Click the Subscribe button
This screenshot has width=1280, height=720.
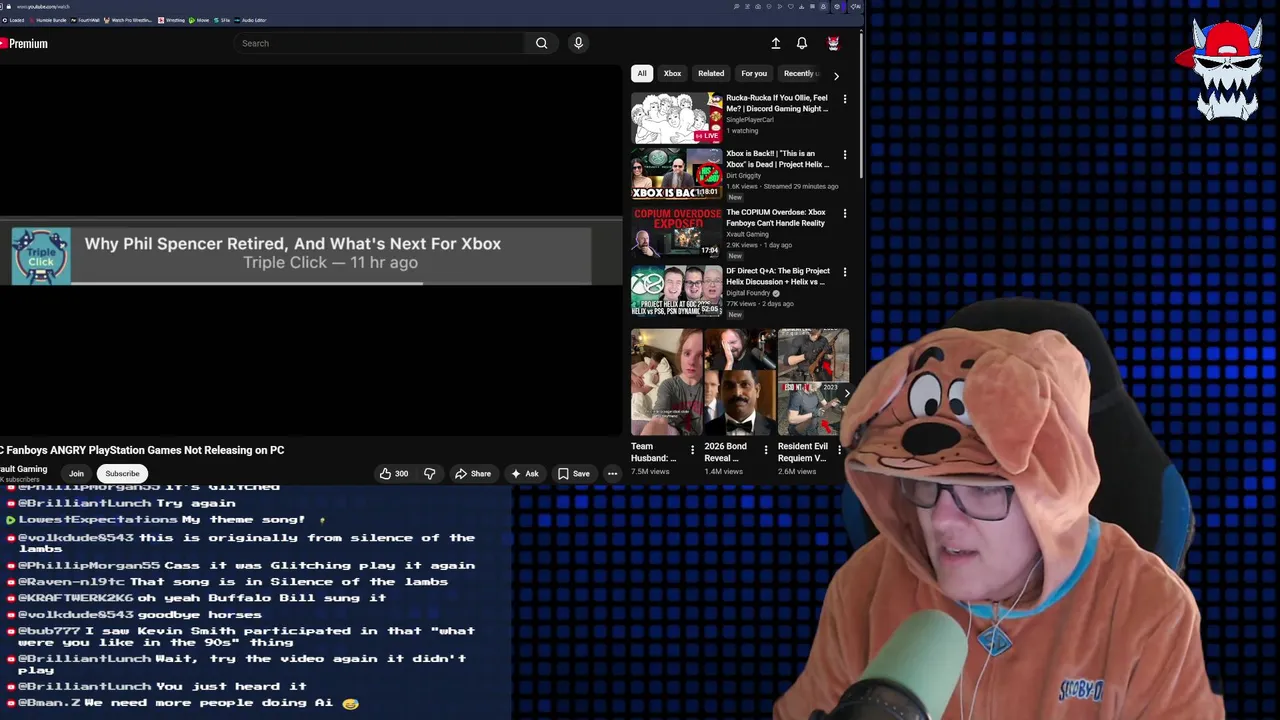(122, 473)
